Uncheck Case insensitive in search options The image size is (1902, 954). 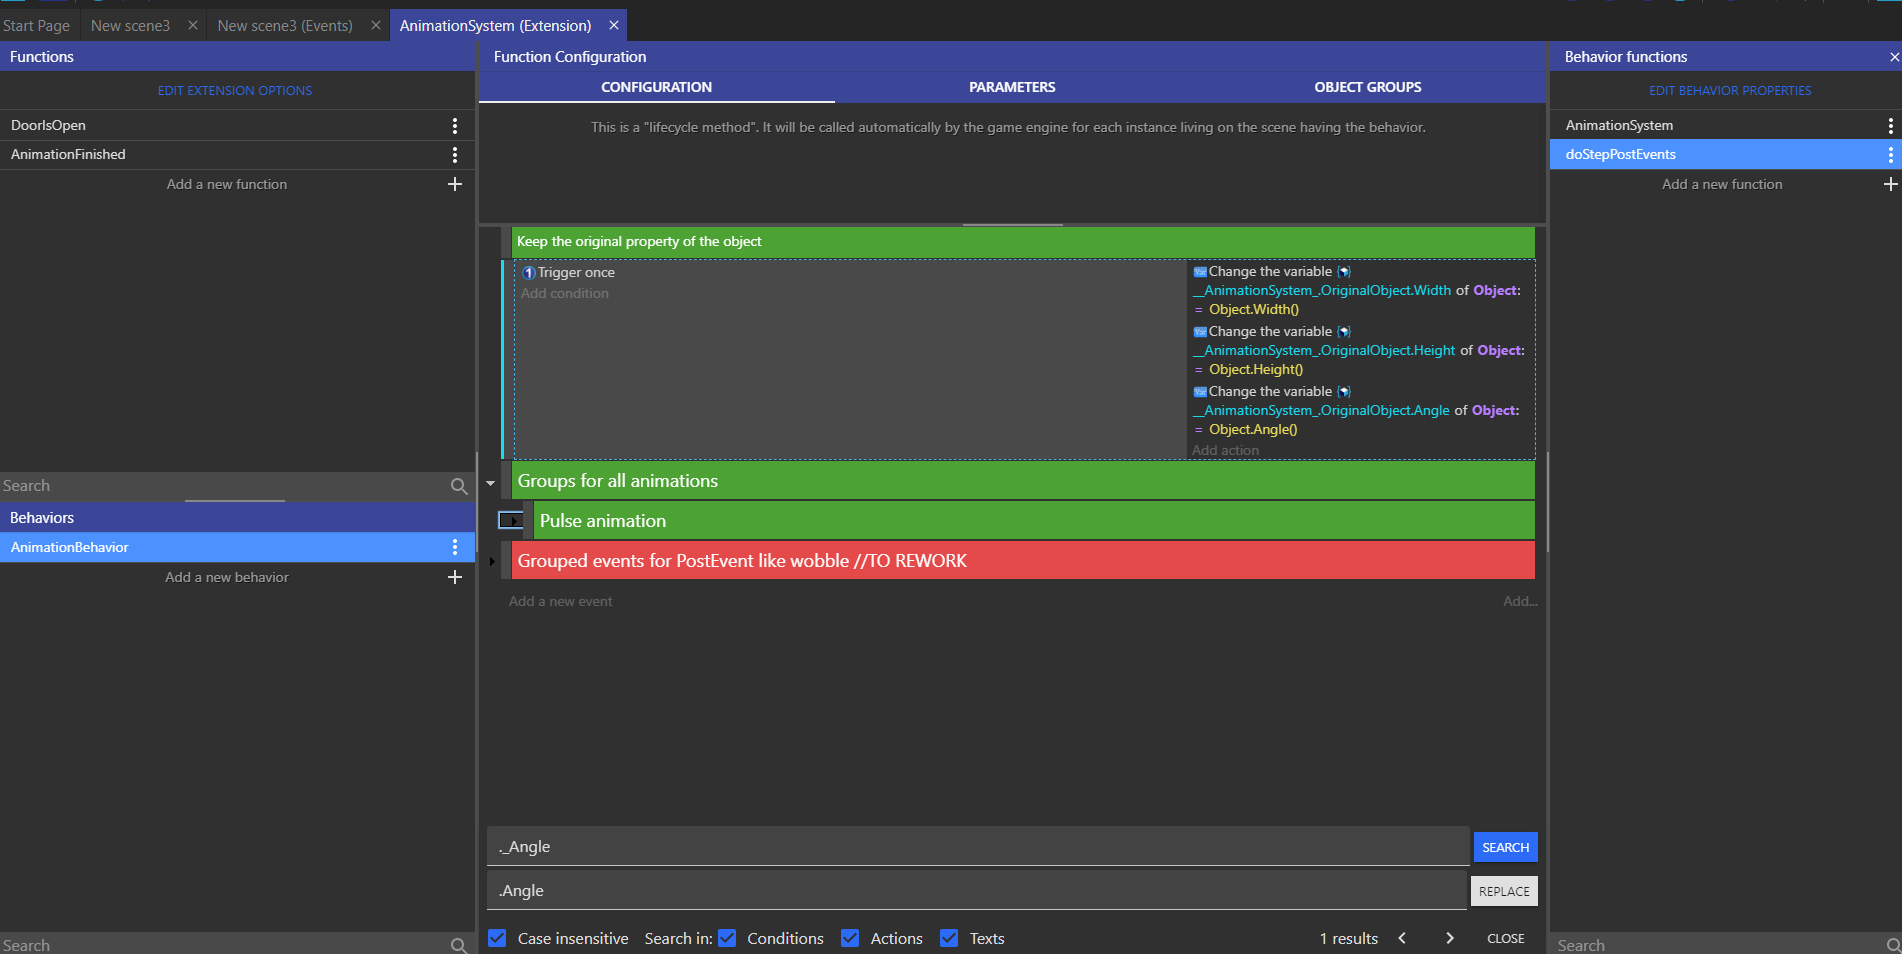coord(497,938)
